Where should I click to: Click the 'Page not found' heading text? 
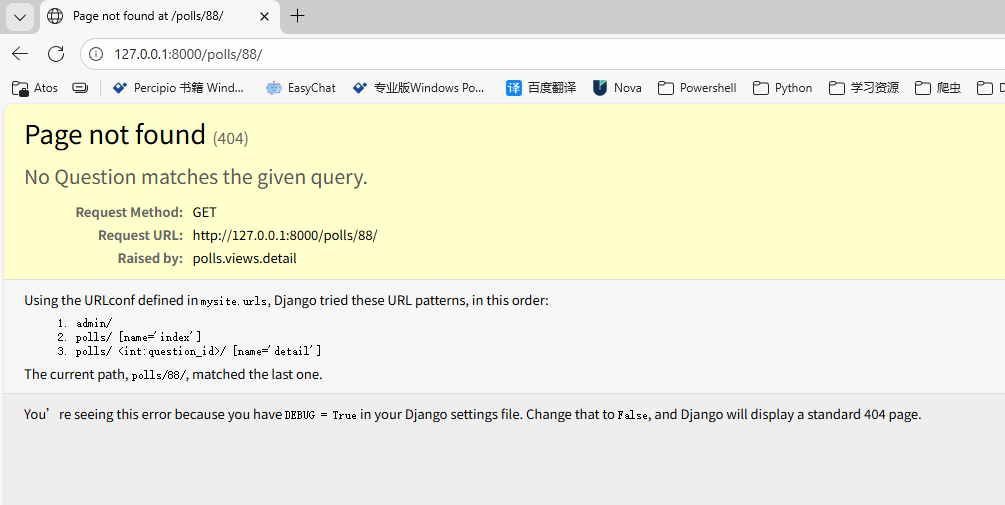(x=115, y=135)
